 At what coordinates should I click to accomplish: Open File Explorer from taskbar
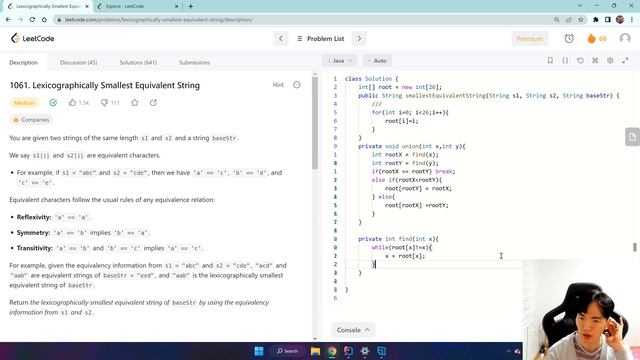[x=315, y=351]
